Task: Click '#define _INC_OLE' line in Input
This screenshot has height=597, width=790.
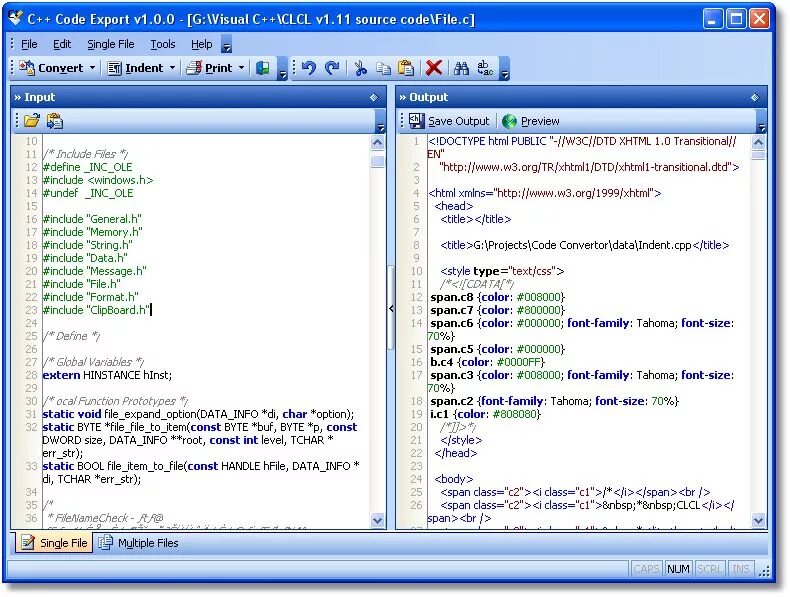Action: pos(87,167)
